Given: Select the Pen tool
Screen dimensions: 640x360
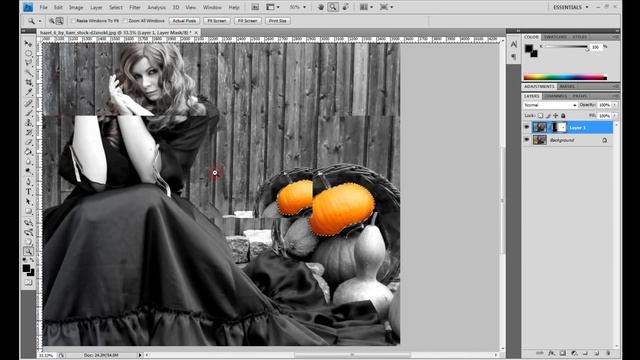Looking at the screenshot, I should pos(28,182).
